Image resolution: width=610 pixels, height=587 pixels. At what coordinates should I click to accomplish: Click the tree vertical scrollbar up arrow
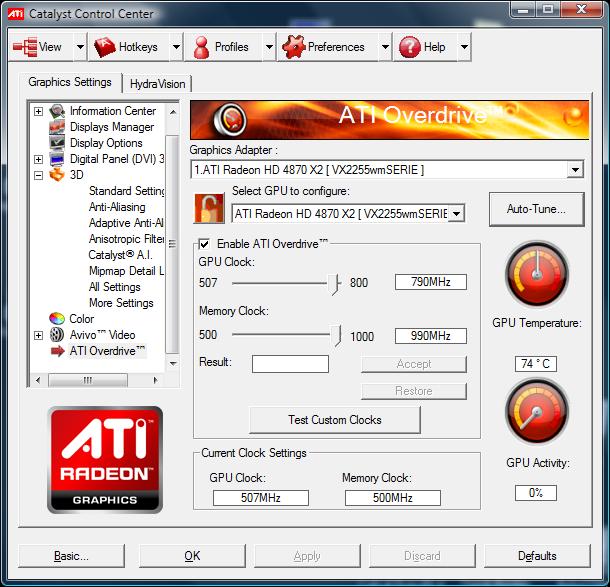coord(173,112)
